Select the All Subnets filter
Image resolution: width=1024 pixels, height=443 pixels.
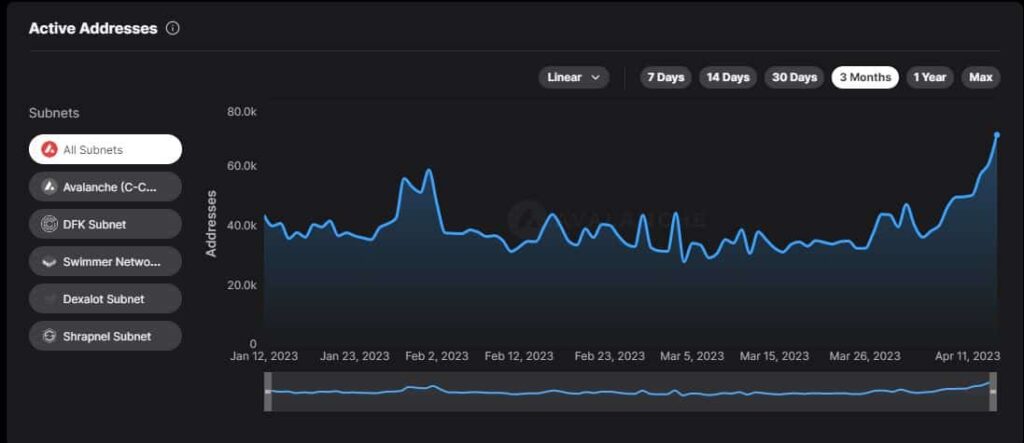(105, 150)
